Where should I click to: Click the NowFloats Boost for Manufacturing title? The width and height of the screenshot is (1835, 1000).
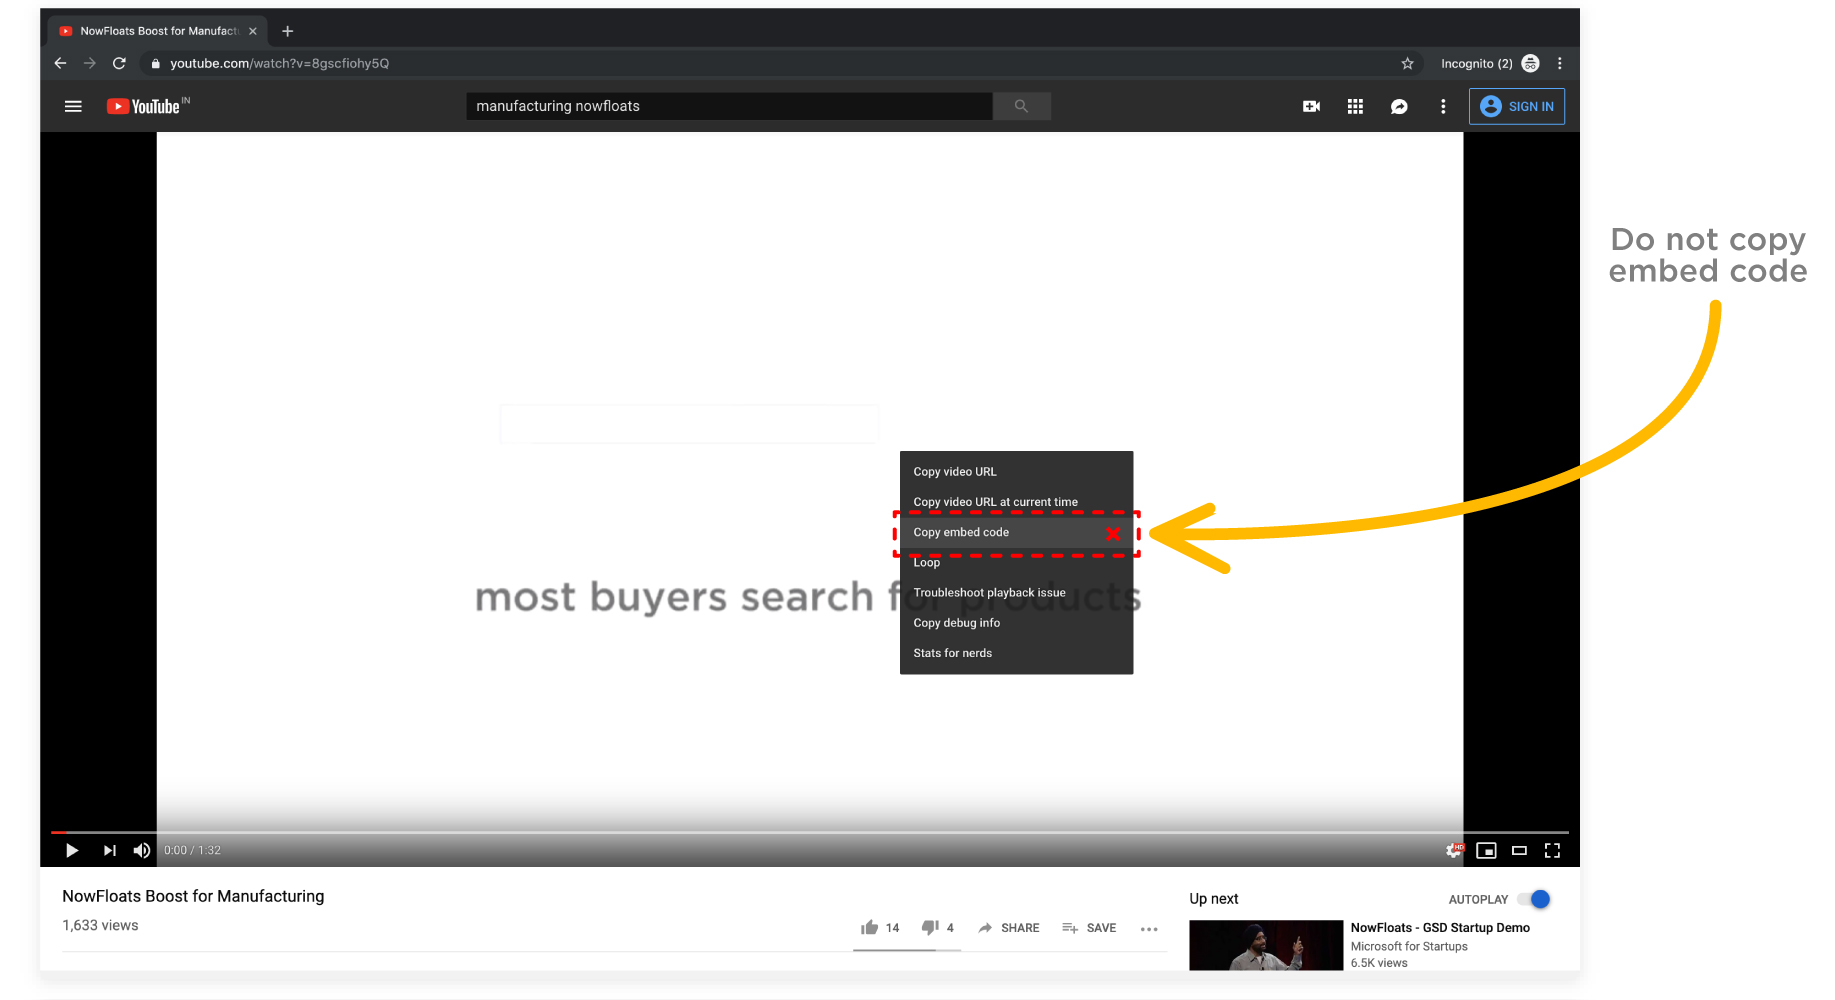pyautogui.click(x=193, y=896)
